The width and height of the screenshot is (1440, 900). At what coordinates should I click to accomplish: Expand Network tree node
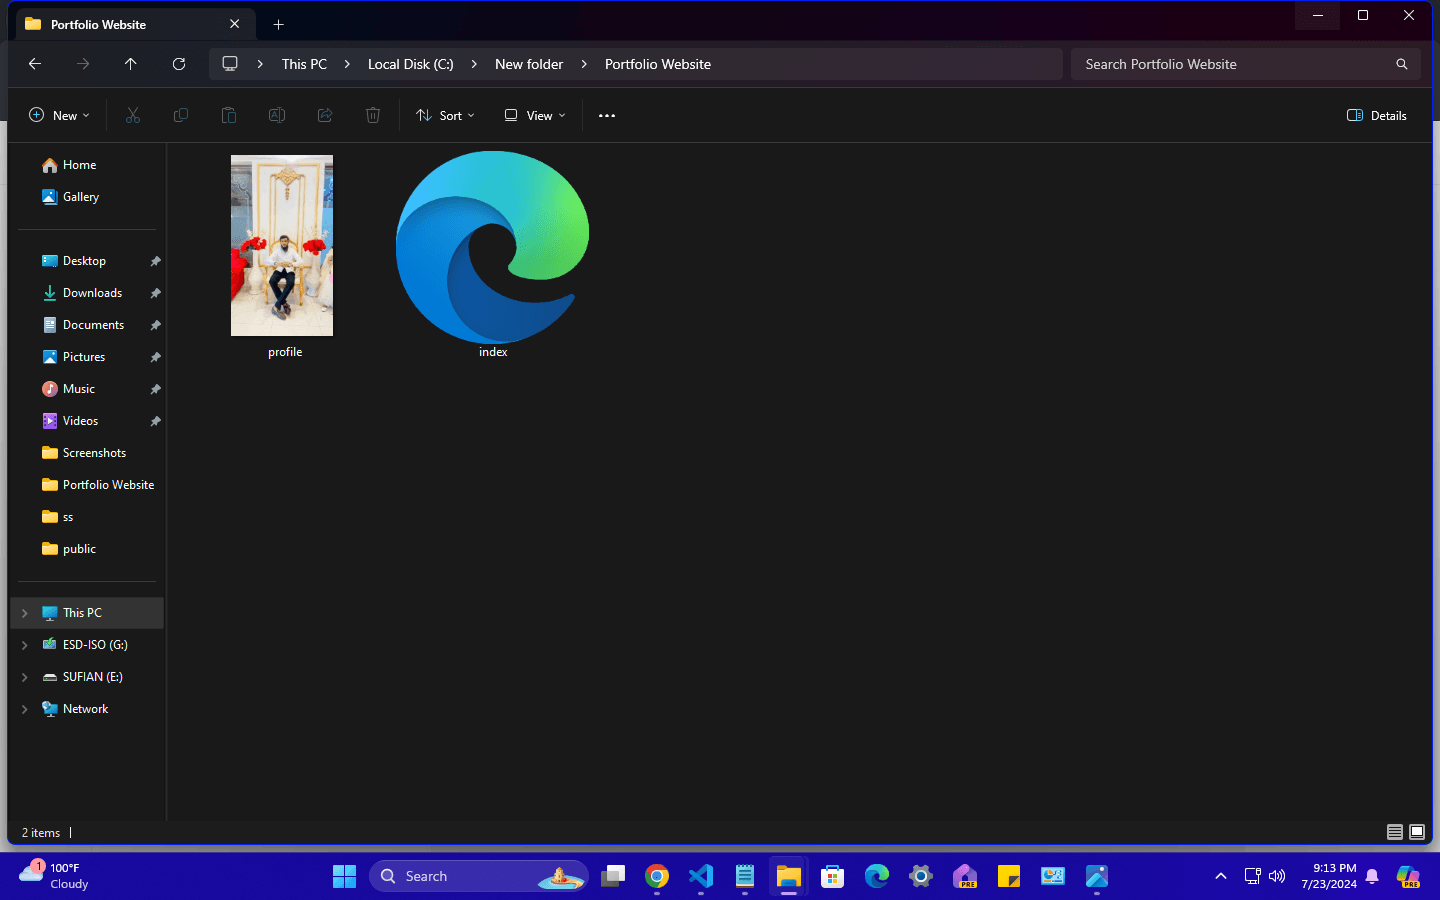pos(25,709)
